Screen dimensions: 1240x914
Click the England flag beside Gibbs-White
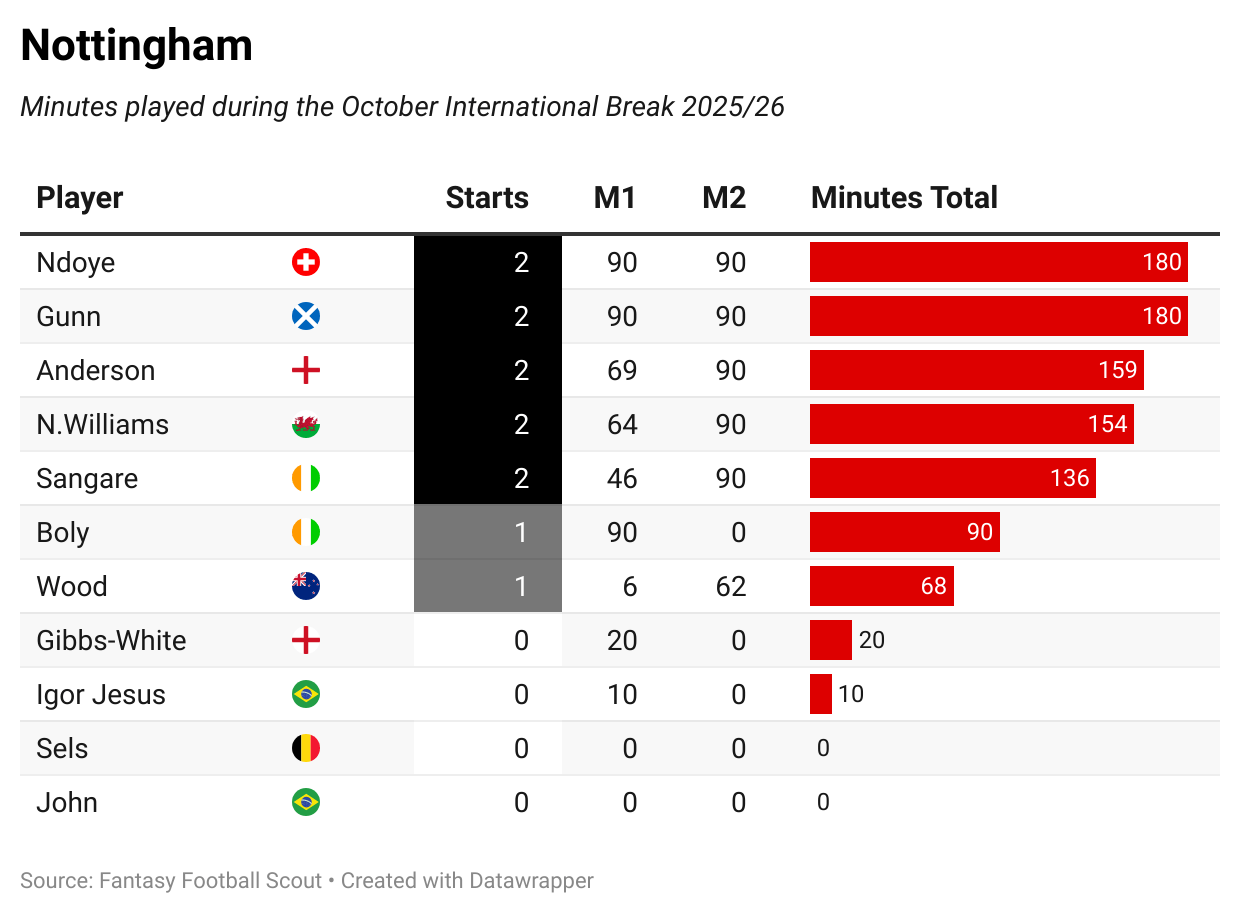click(x=305, y=641)
